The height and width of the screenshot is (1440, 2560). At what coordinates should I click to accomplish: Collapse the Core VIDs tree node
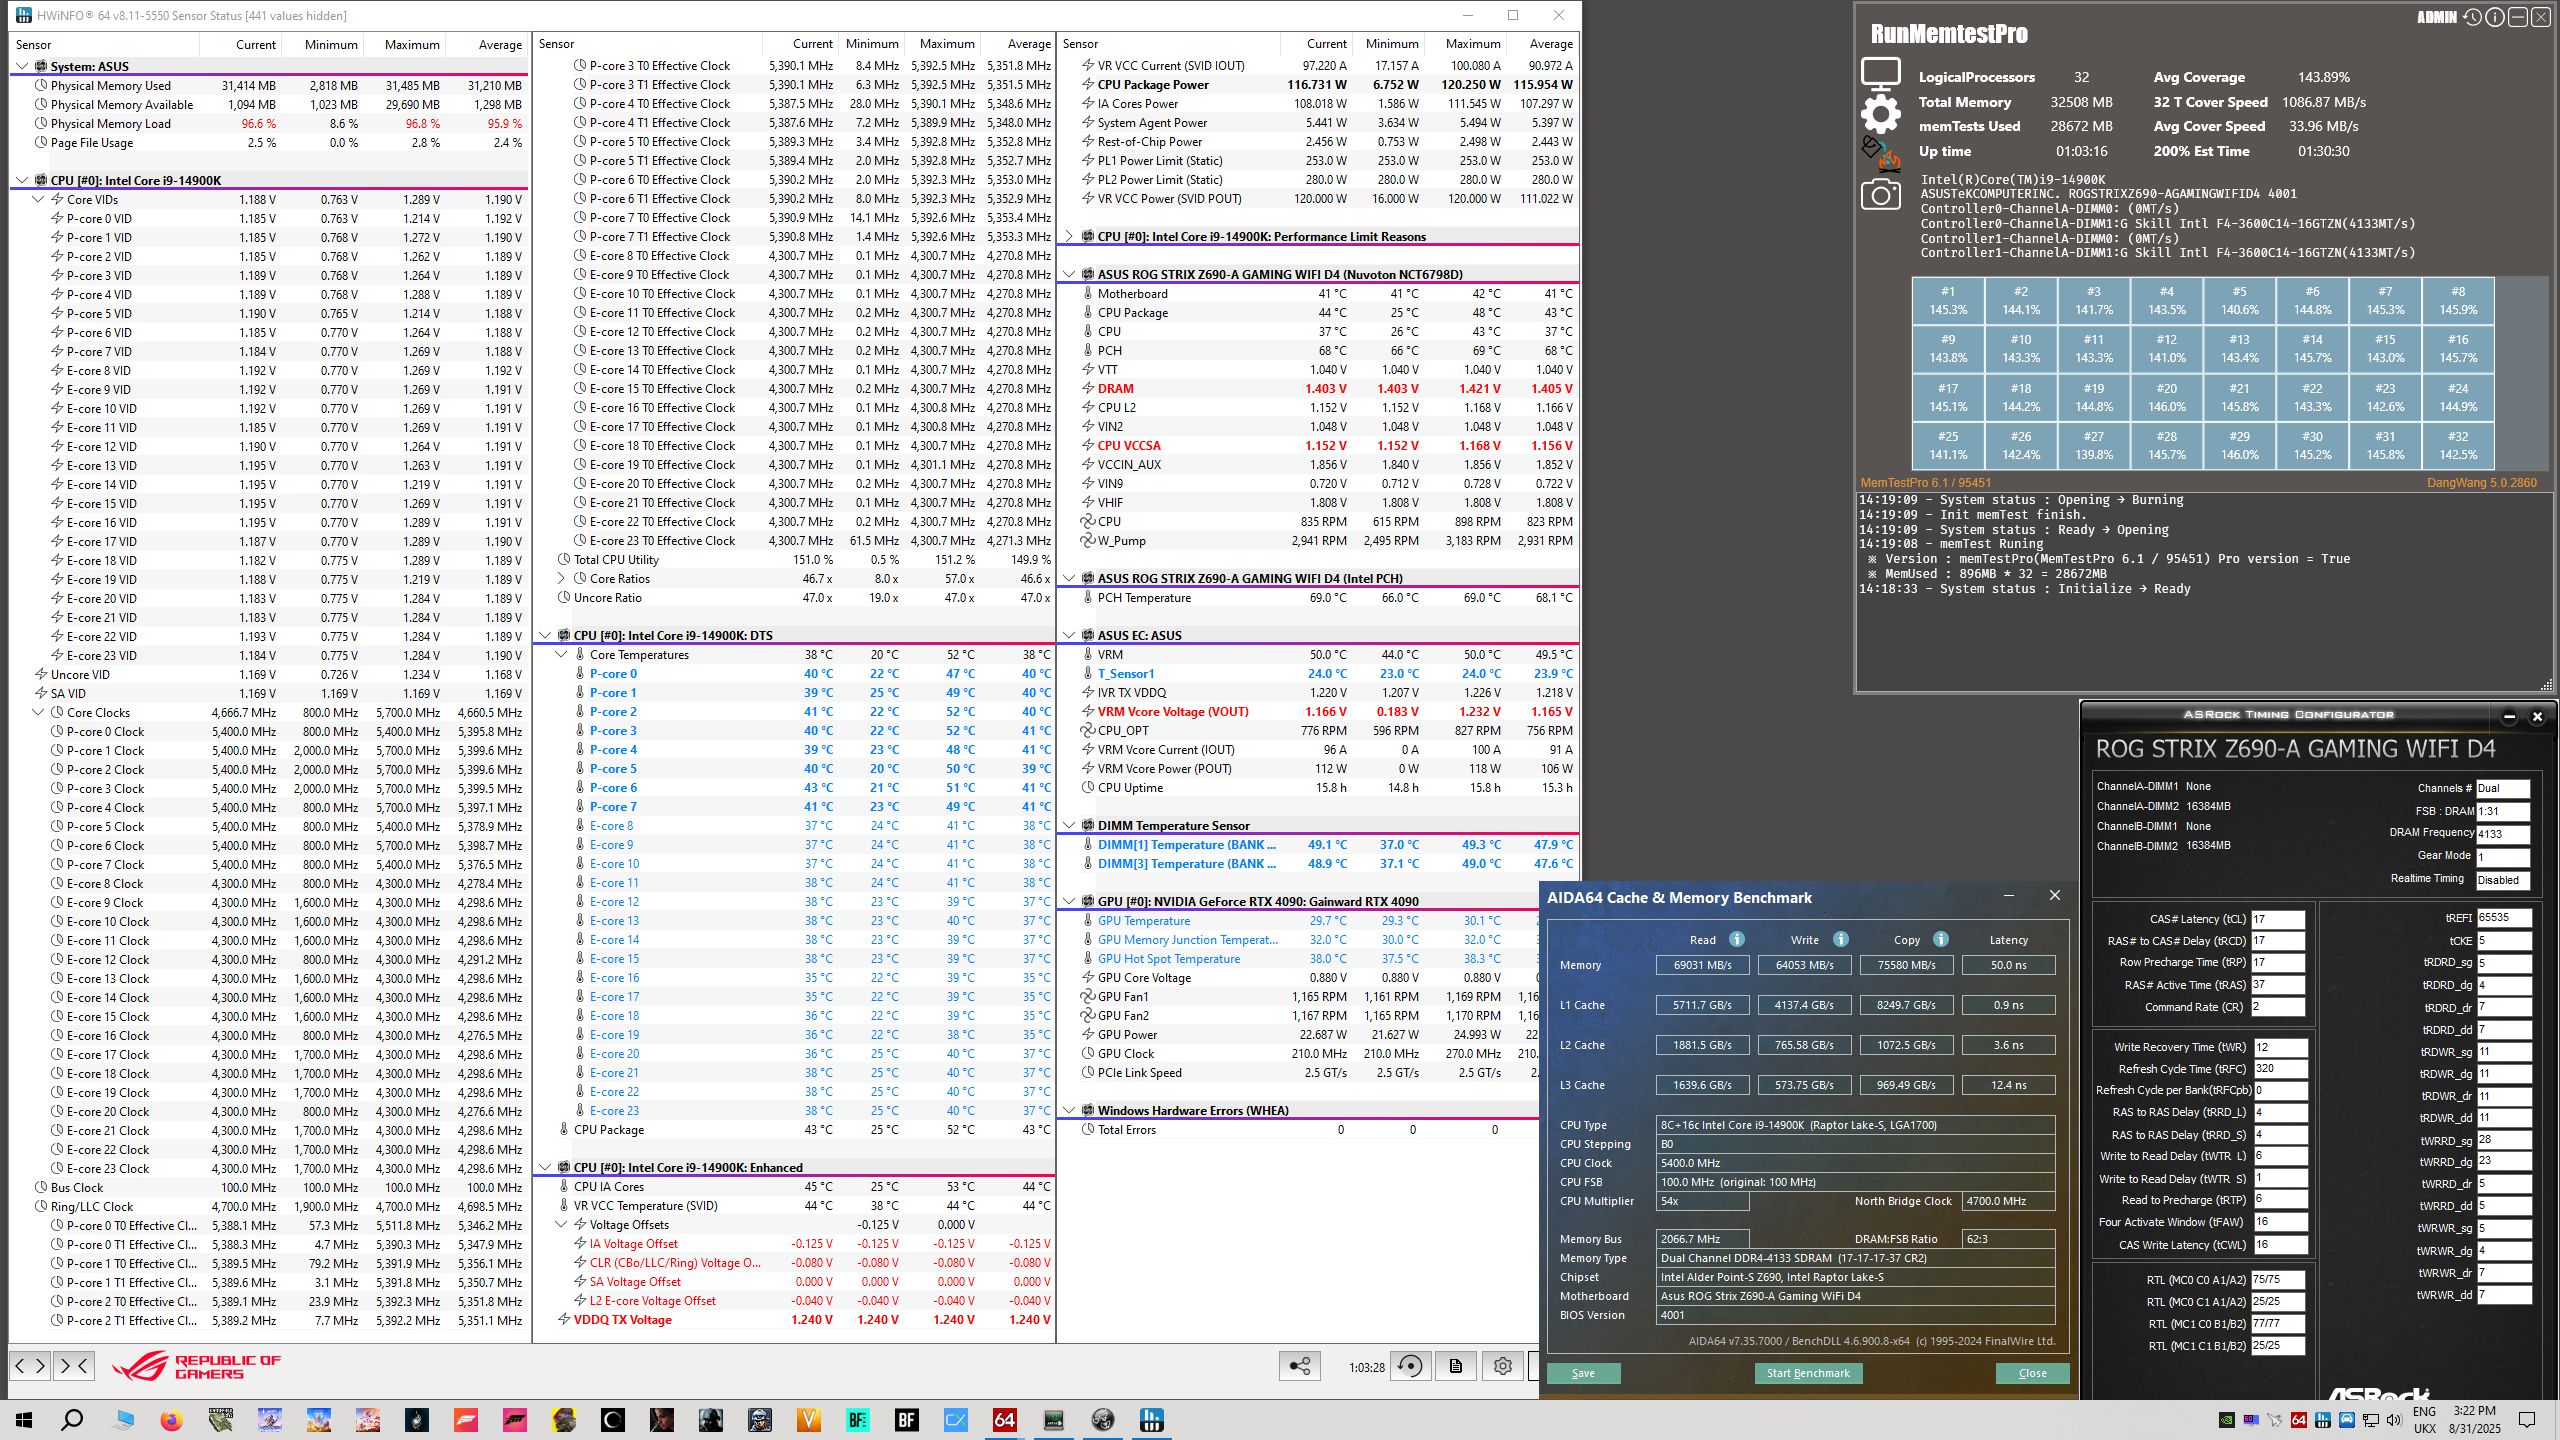(x=38, y=200)
